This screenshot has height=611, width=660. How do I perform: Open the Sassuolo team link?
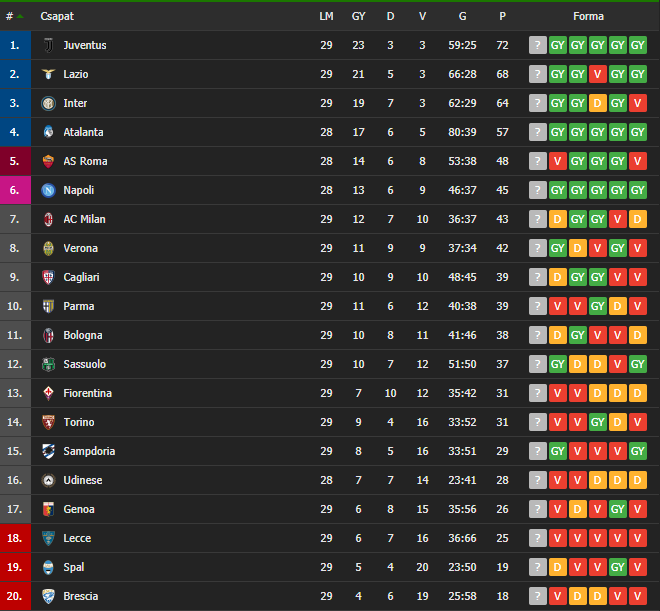coord(84,364)
